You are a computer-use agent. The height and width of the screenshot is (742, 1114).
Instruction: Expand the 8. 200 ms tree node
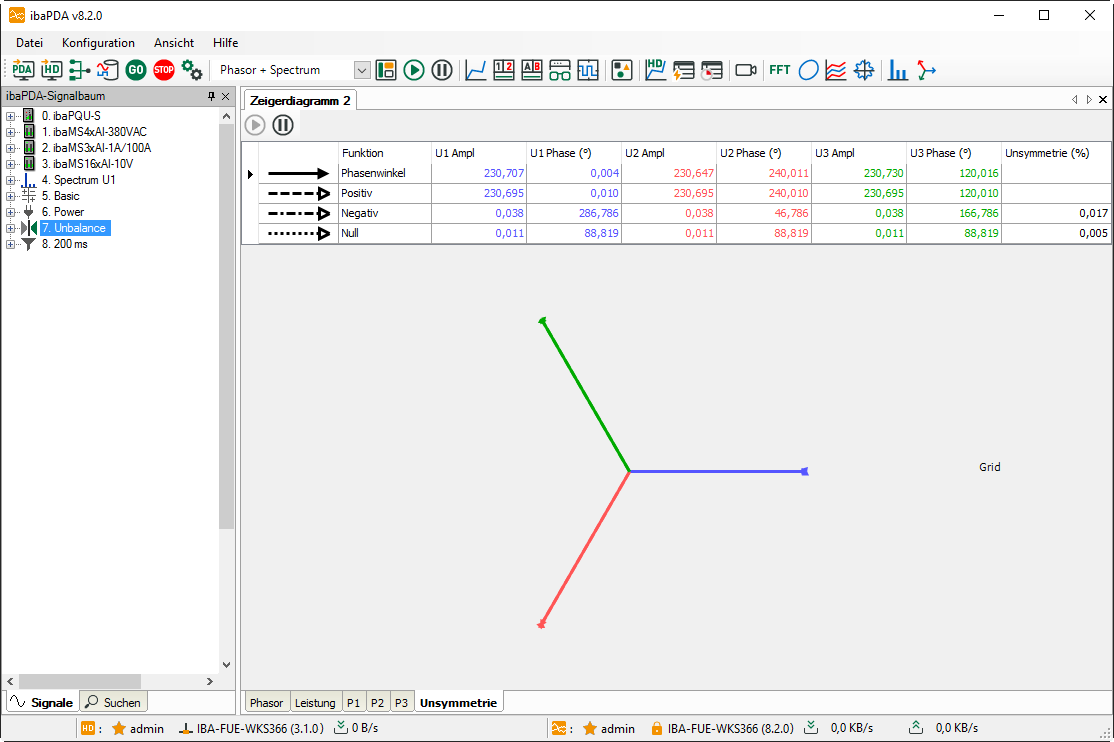click(x=10, y=244)
